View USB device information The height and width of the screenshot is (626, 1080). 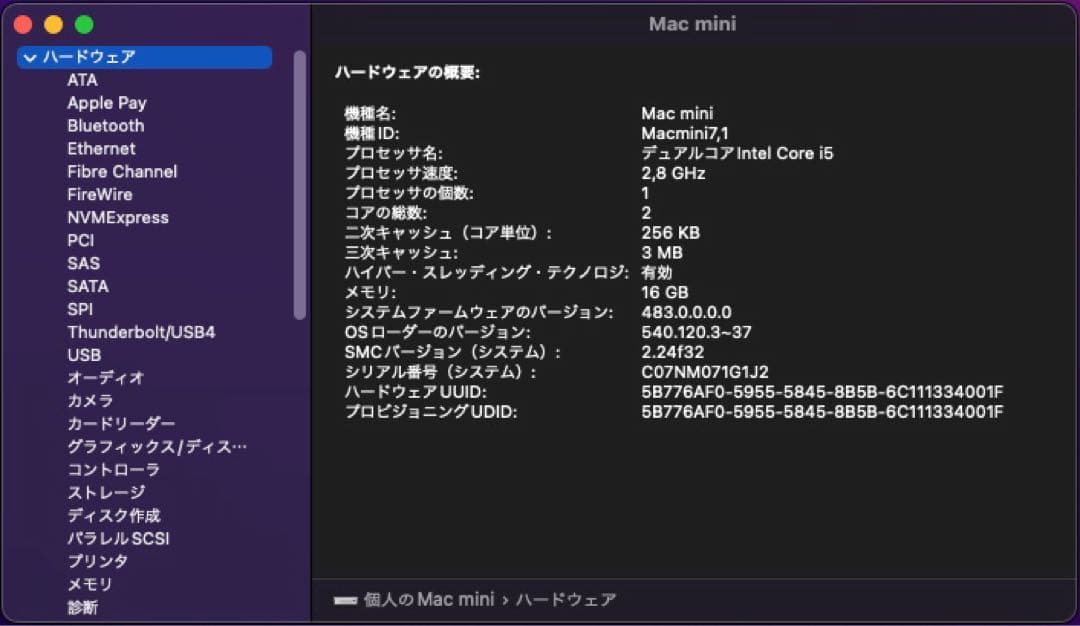pos(84,354)
